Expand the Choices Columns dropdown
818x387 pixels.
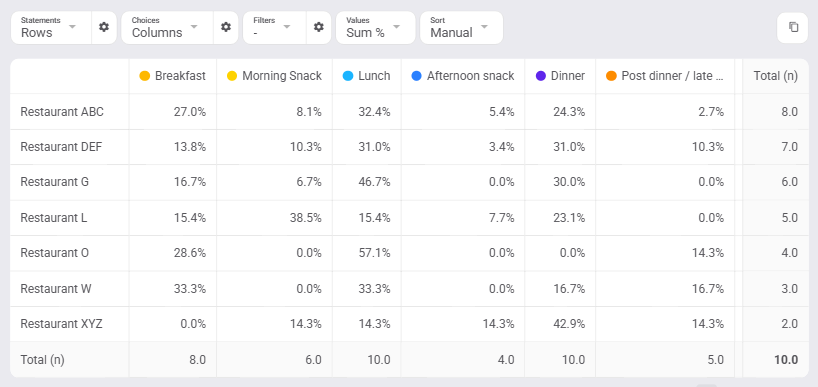tap(167, 27)
